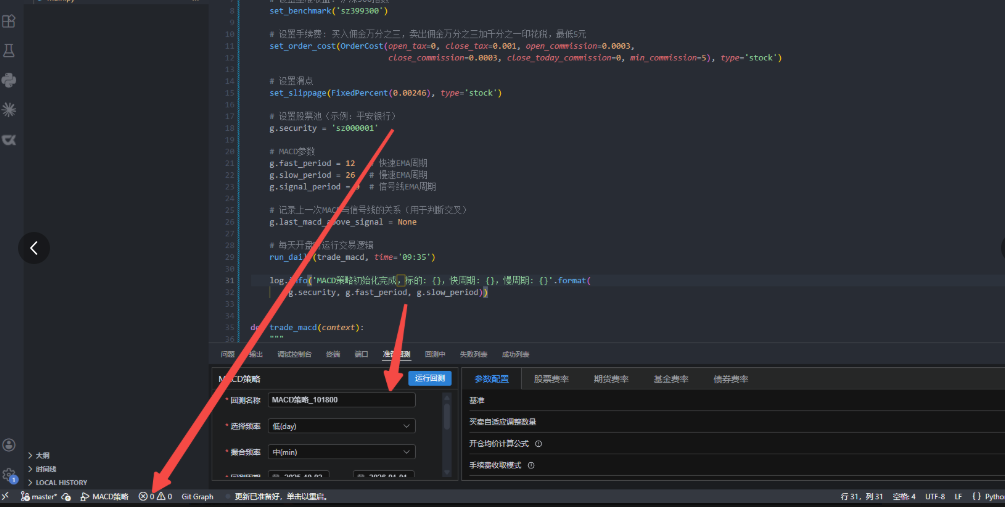Open Git Graph from status bar
This screenshot has height=507, width=1005.
tap(197, 497)
